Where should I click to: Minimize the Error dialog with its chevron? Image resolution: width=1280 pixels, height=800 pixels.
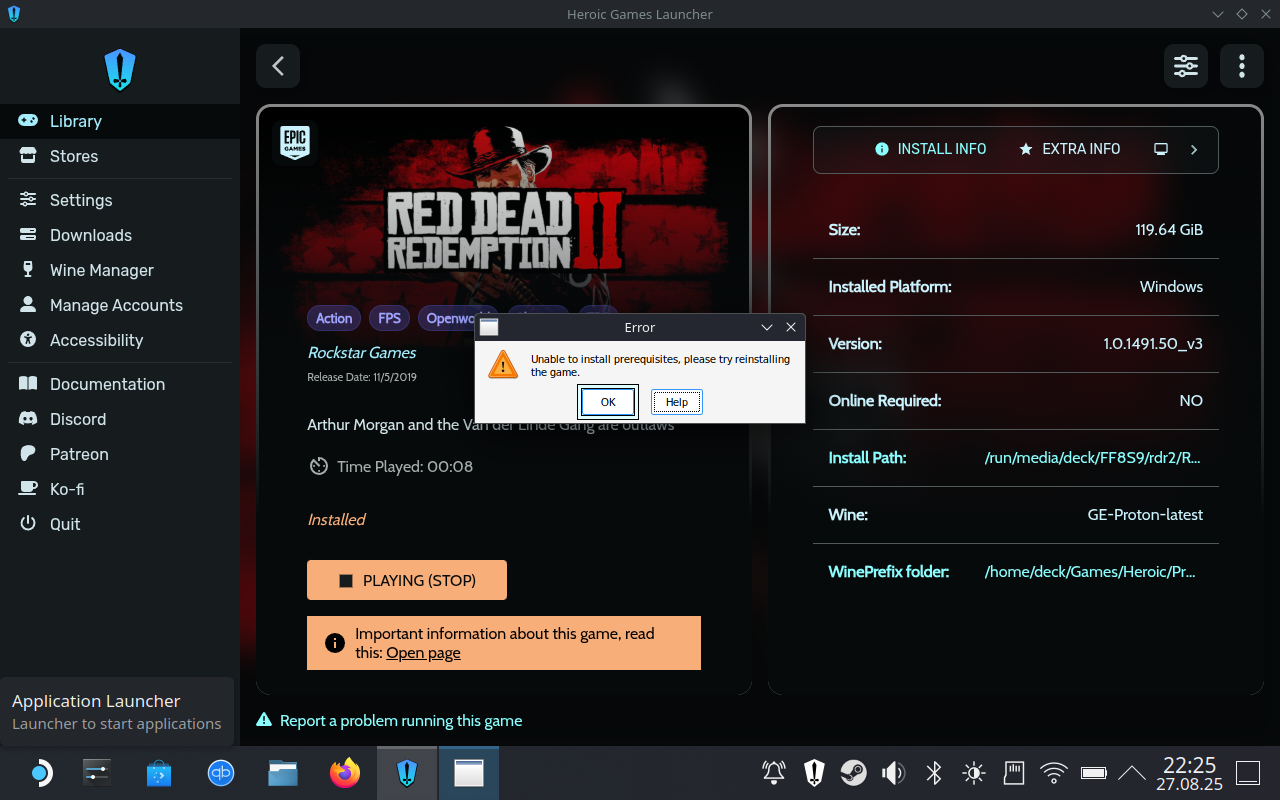[767, 327]
